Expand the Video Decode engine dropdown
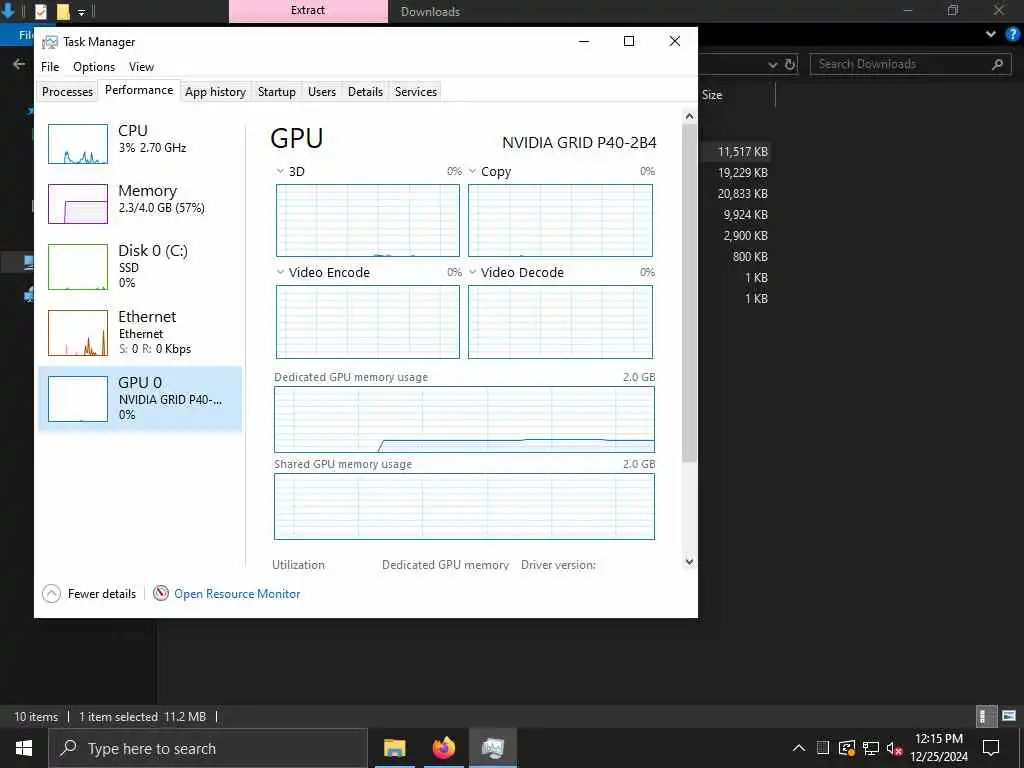The width and height of the screenshot is (1024, 768). coord(472,272)
